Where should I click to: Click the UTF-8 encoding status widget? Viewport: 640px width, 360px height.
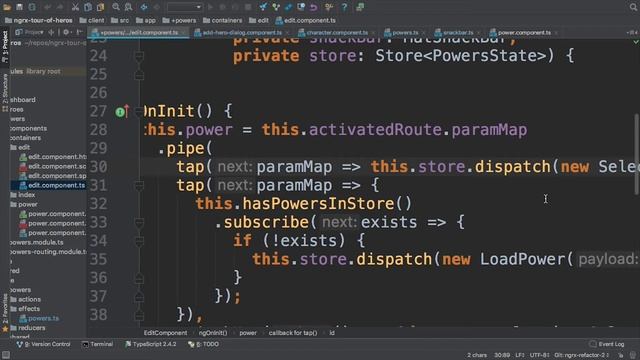(x=539, y=355)
